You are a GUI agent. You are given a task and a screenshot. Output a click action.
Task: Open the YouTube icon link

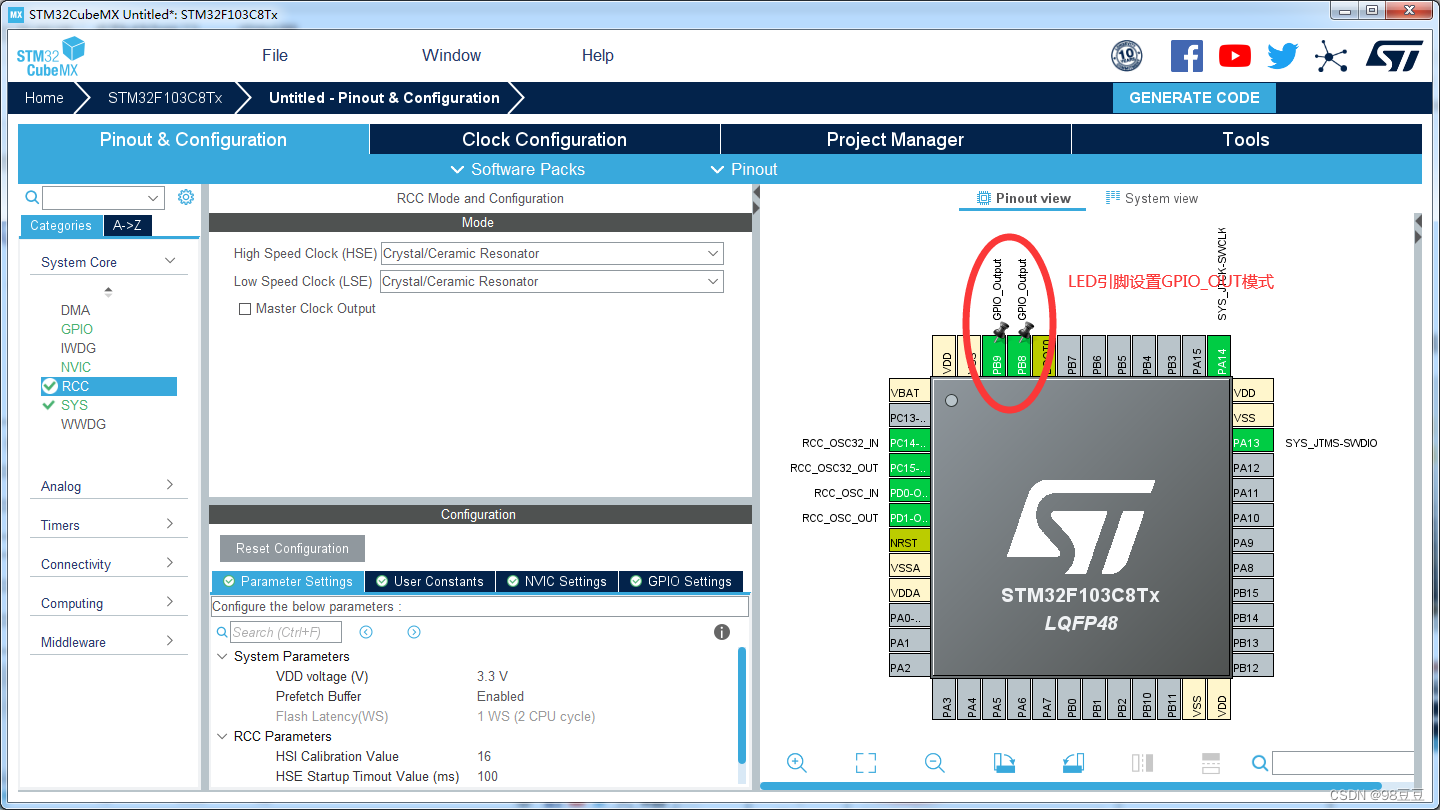(1234, 56)
